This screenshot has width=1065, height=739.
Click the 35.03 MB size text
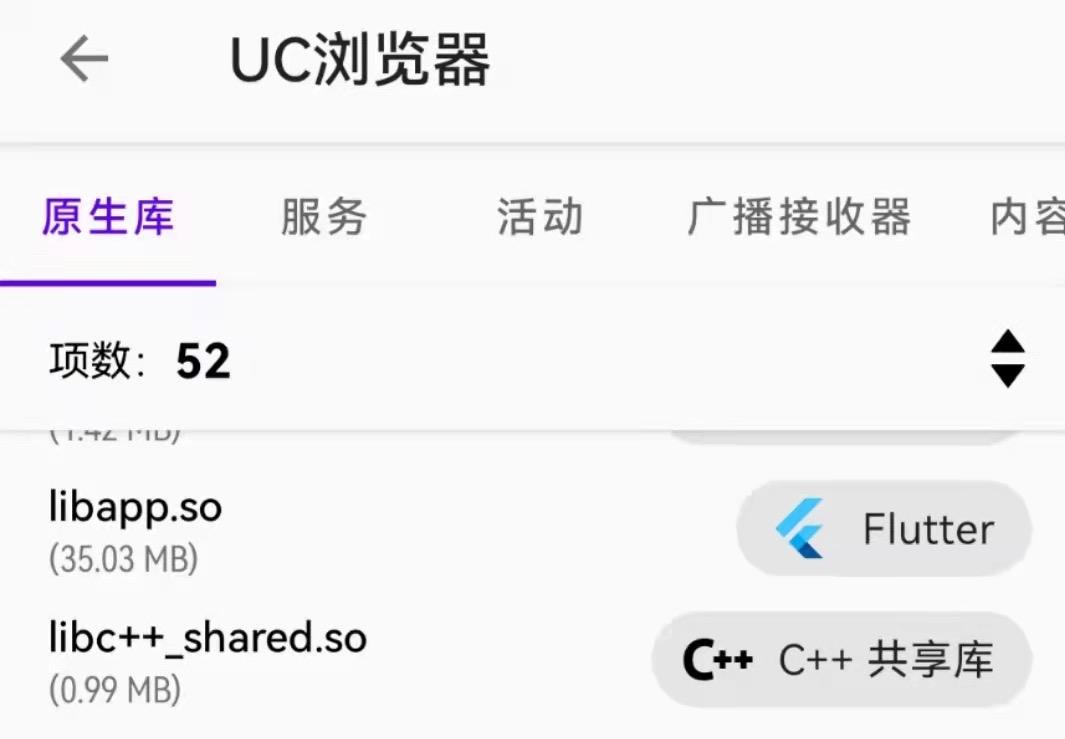click(124, 558)
